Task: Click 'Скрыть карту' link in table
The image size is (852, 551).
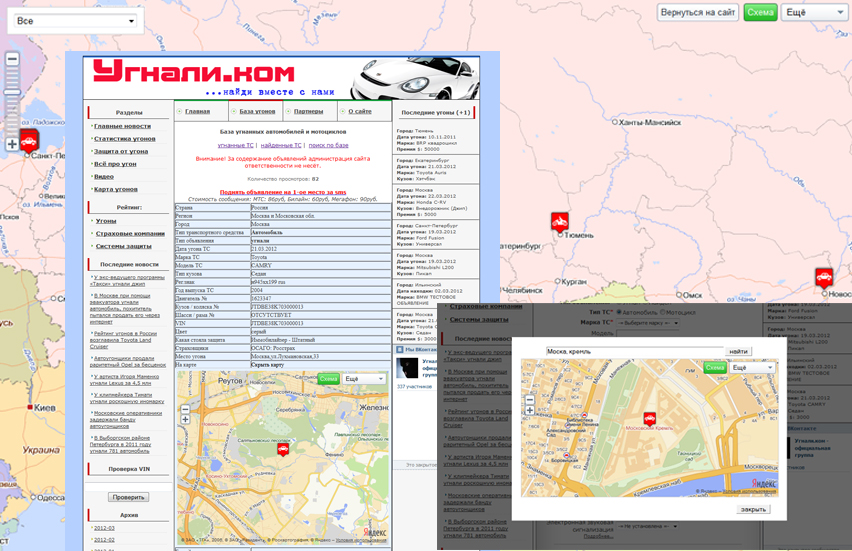Action: point(267,365)
